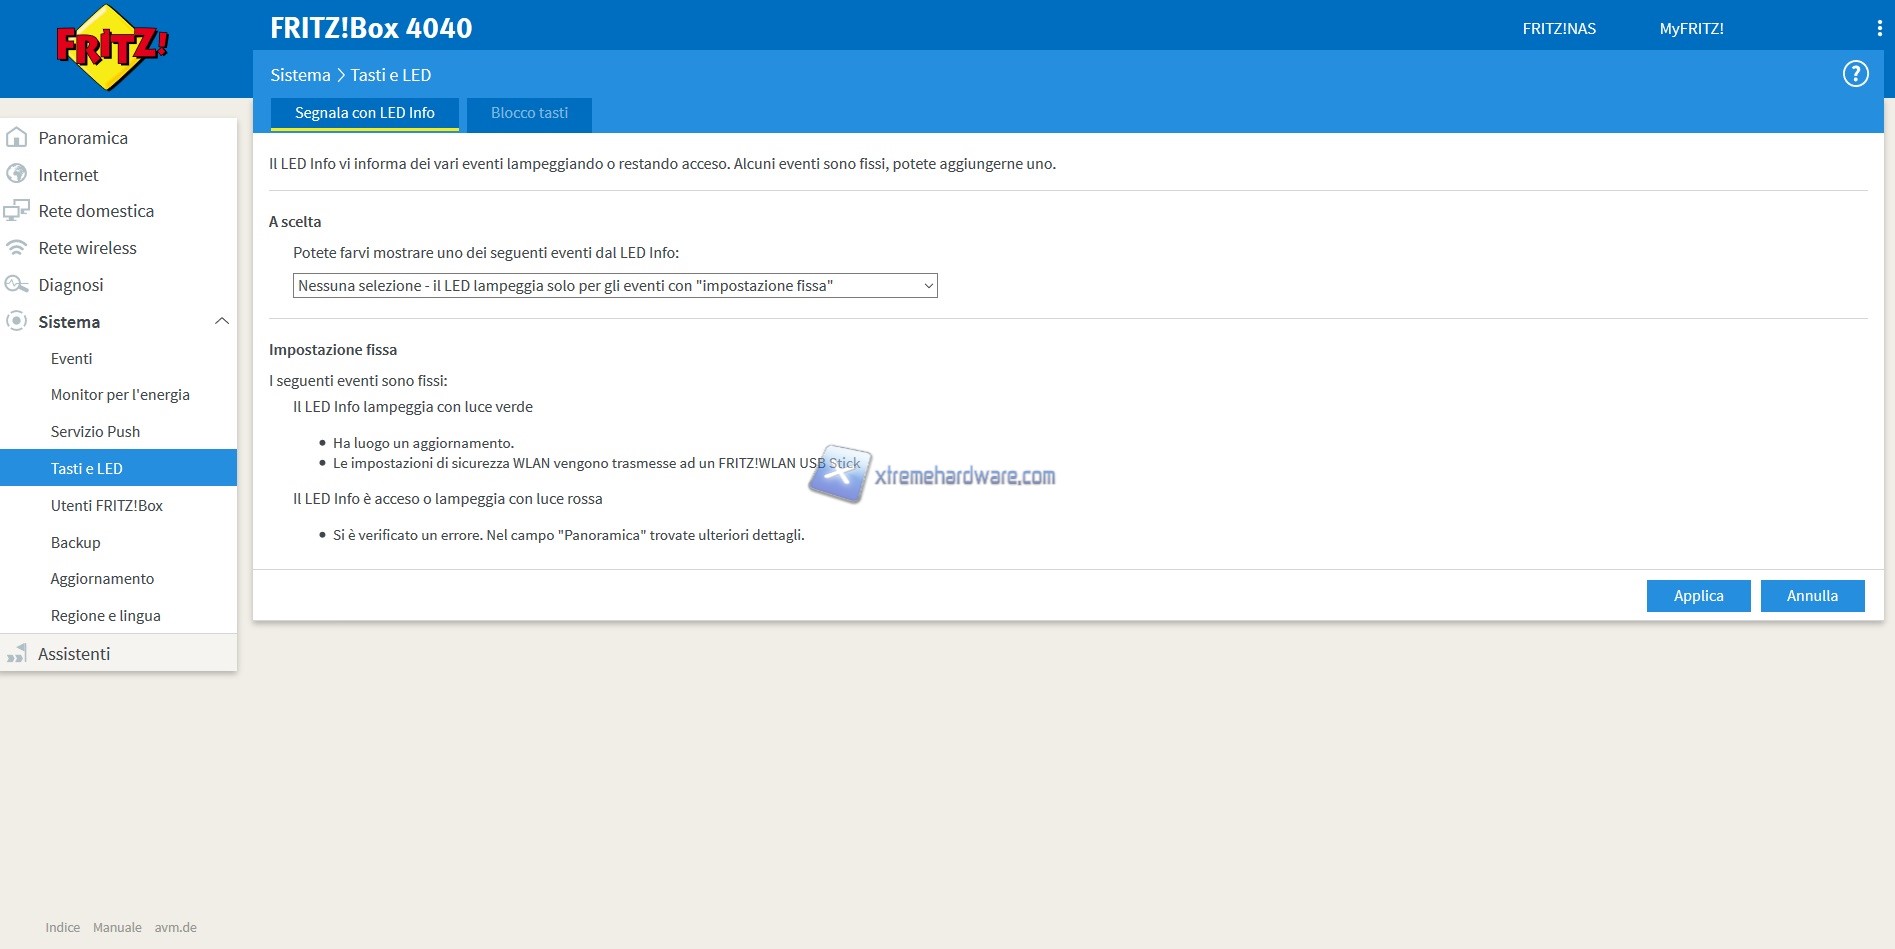Collapse the Sistema menu chevron
Screen dimensions: 1895x949
coord(222,322)
